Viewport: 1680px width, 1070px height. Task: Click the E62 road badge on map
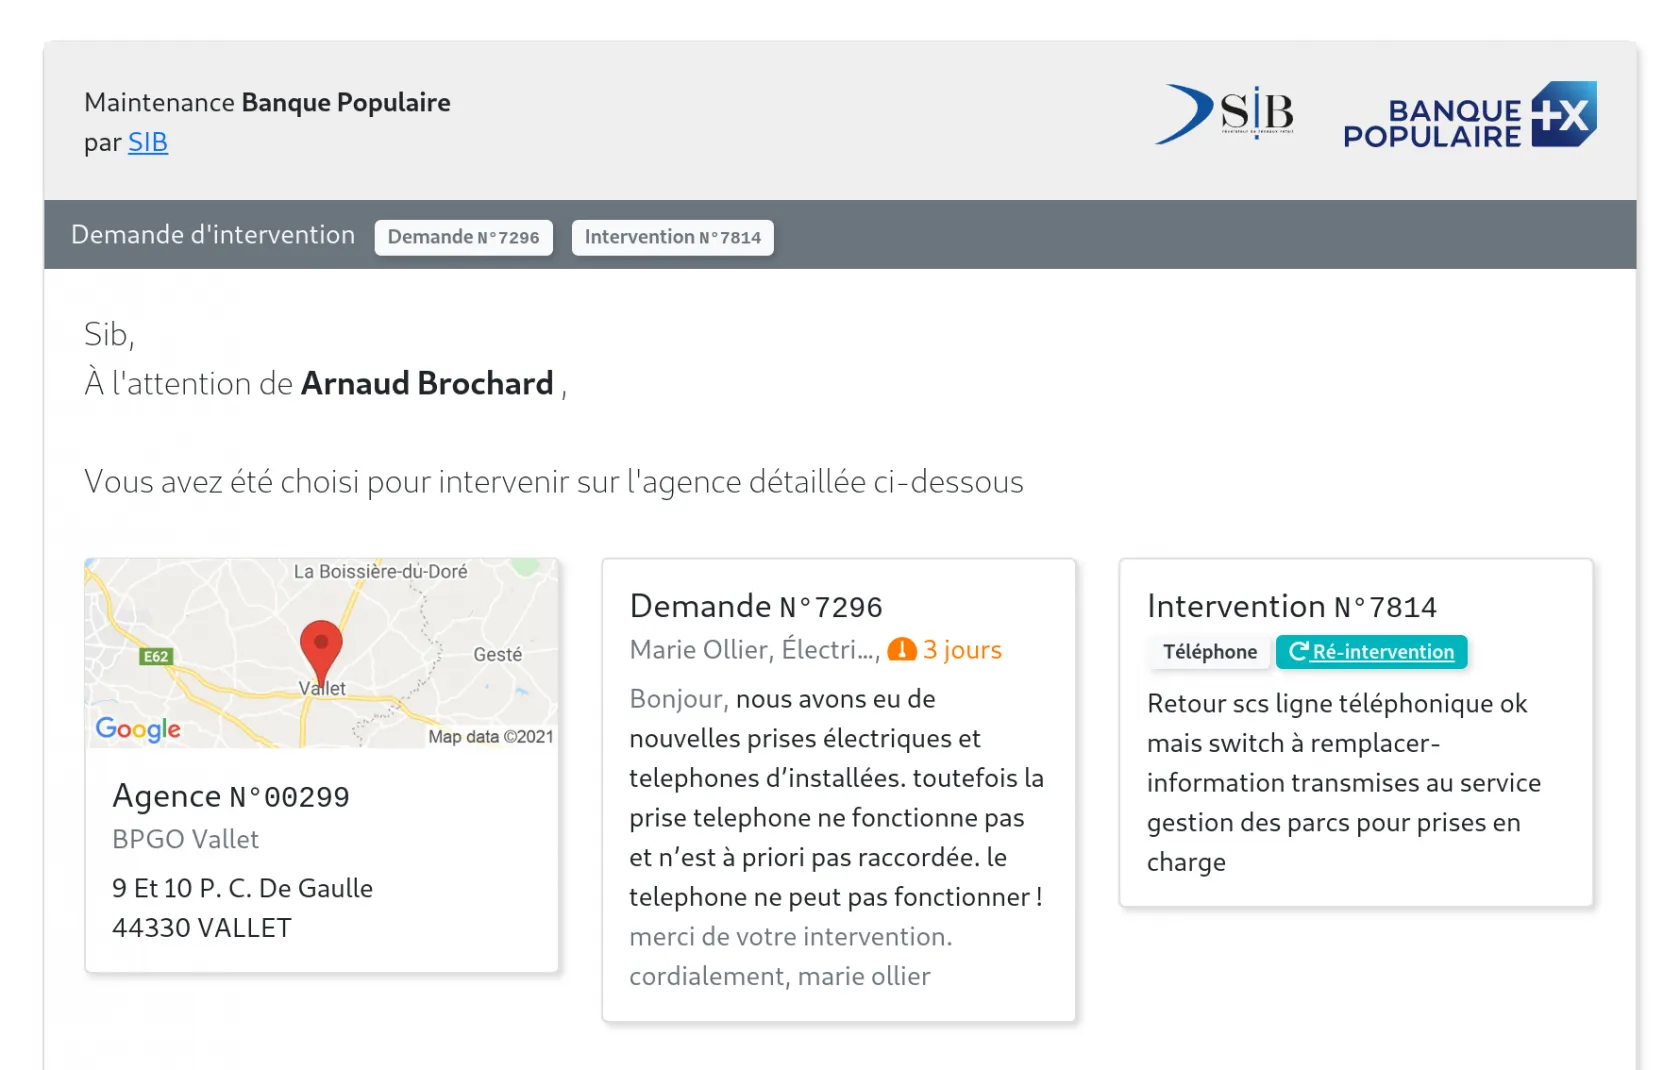(156, 657)
